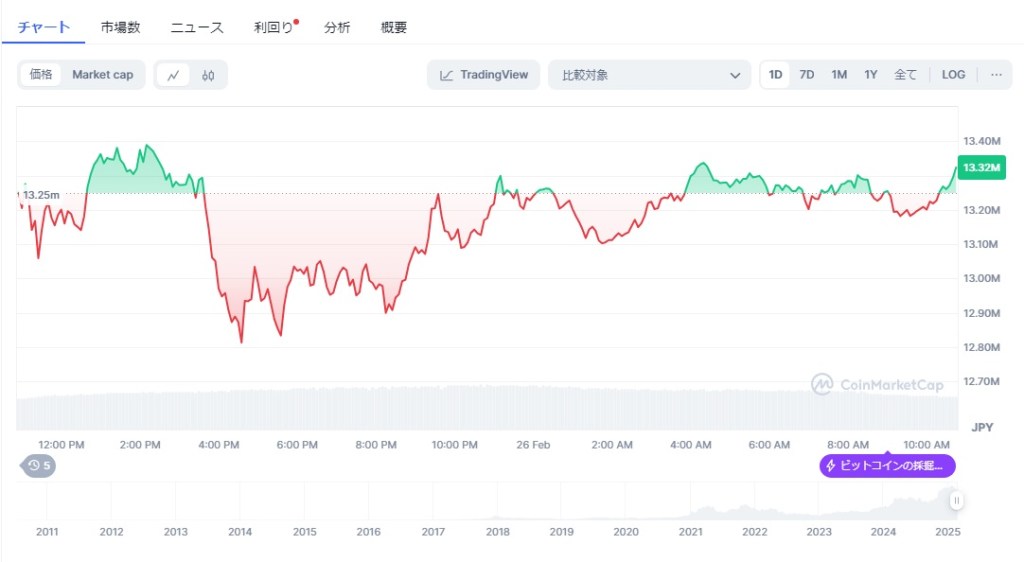The image size is (1024, 562).
Task: Switch to candlestick chart icon
Action: point(208,75)
